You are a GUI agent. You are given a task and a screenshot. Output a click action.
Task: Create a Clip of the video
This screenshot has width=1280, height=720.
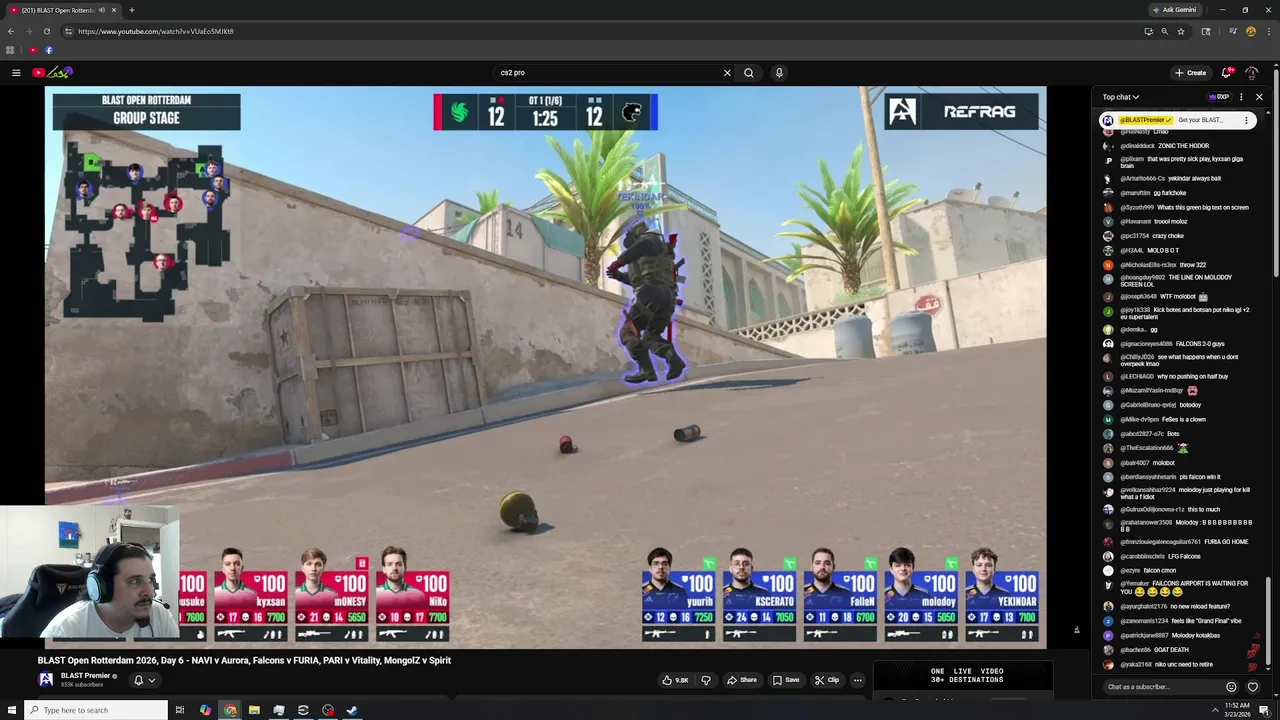[x=827, y=680]
